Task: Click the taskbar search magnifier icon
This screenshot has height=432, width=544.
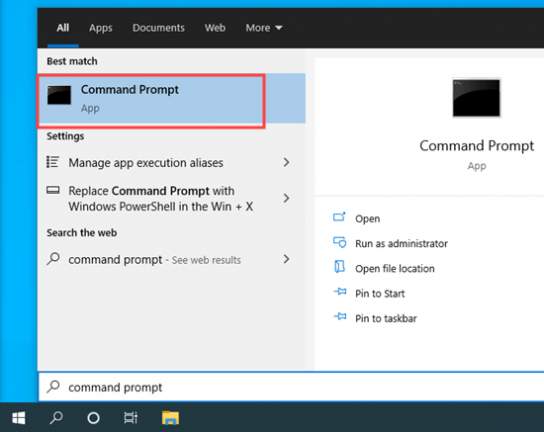Action: [x=56, y=417]
